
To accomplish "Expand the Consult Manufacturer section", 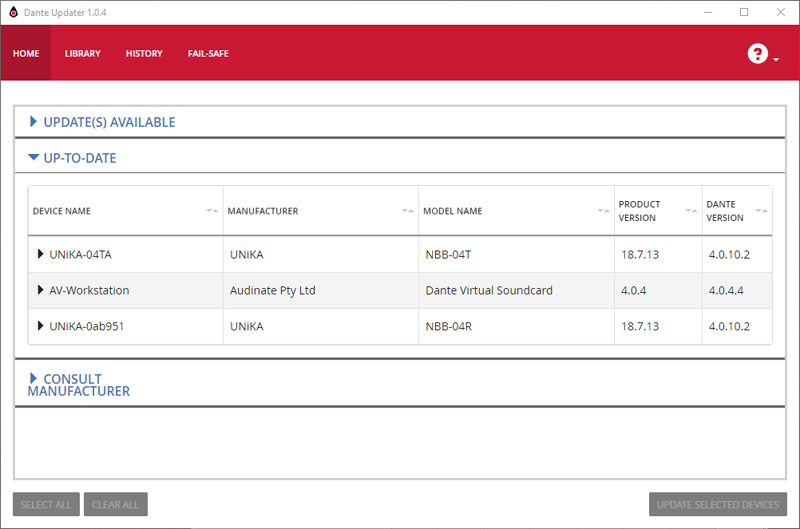I will (33, 379).
